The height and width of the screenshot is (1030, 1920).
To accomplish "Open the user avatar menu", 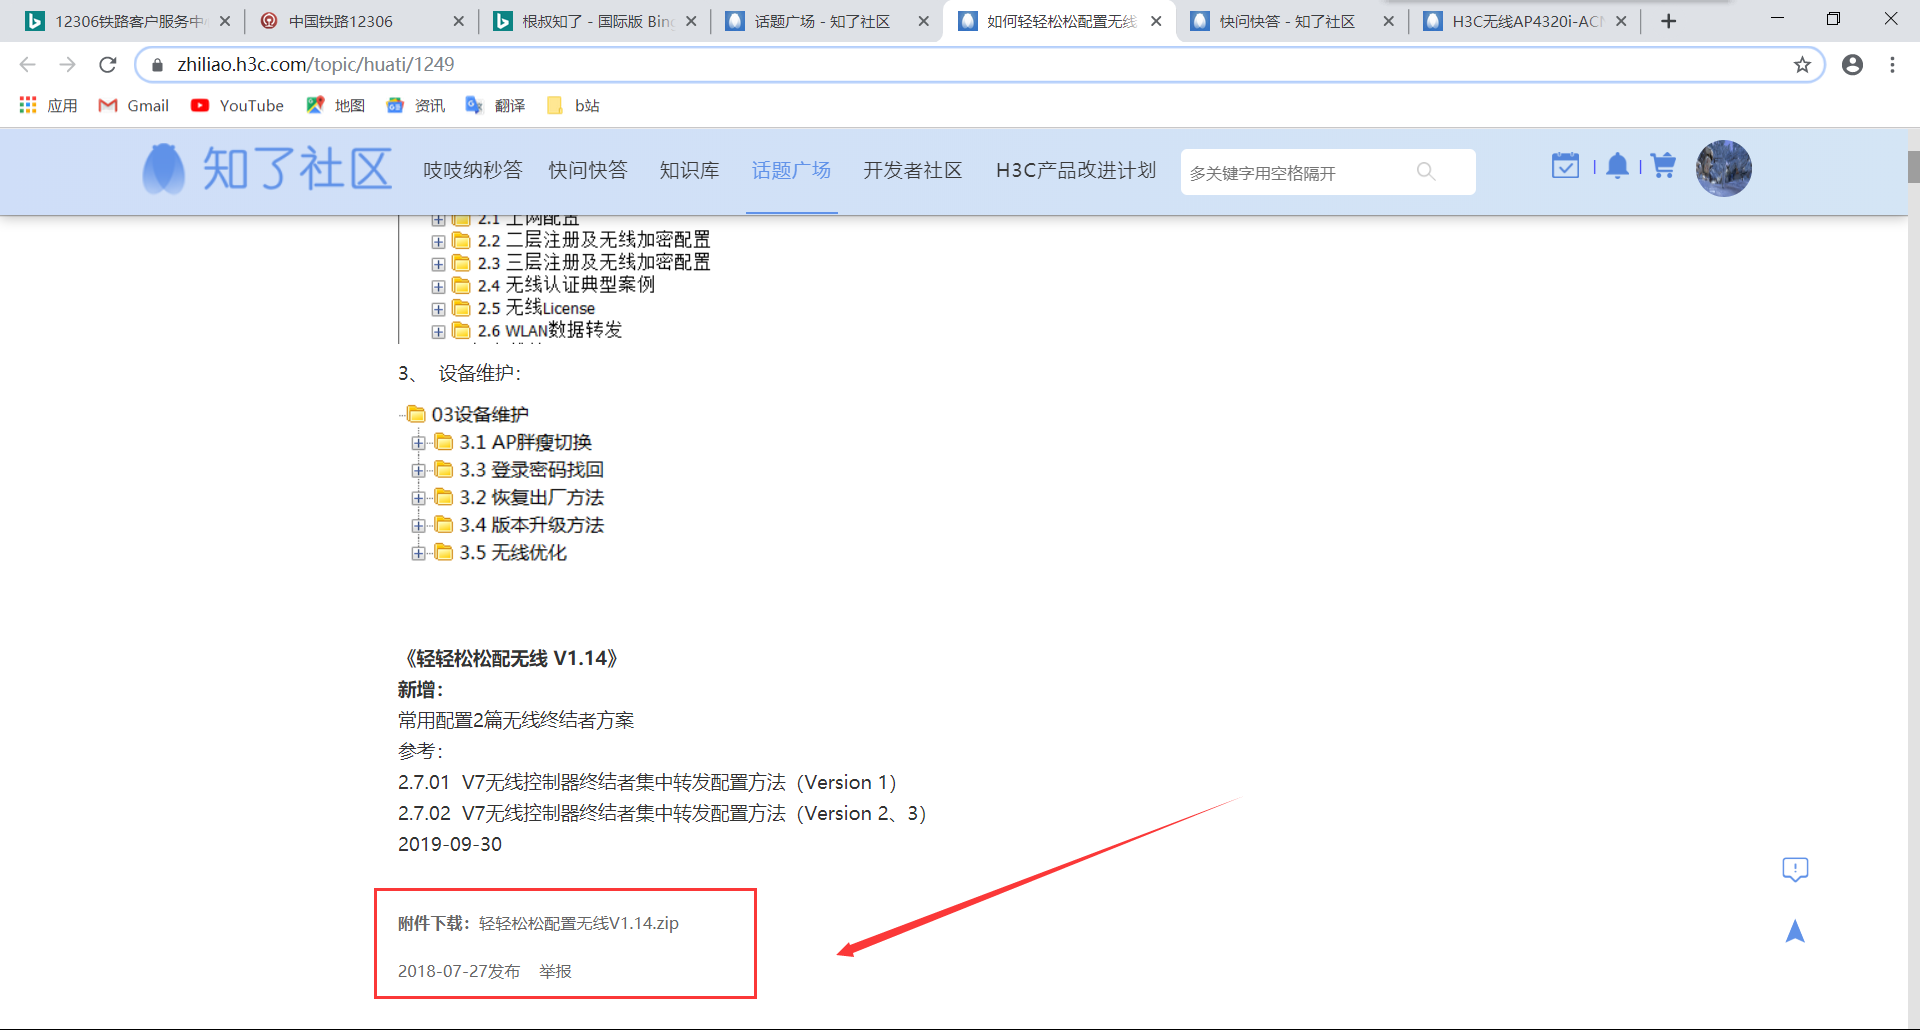I will pos(1724,168).
